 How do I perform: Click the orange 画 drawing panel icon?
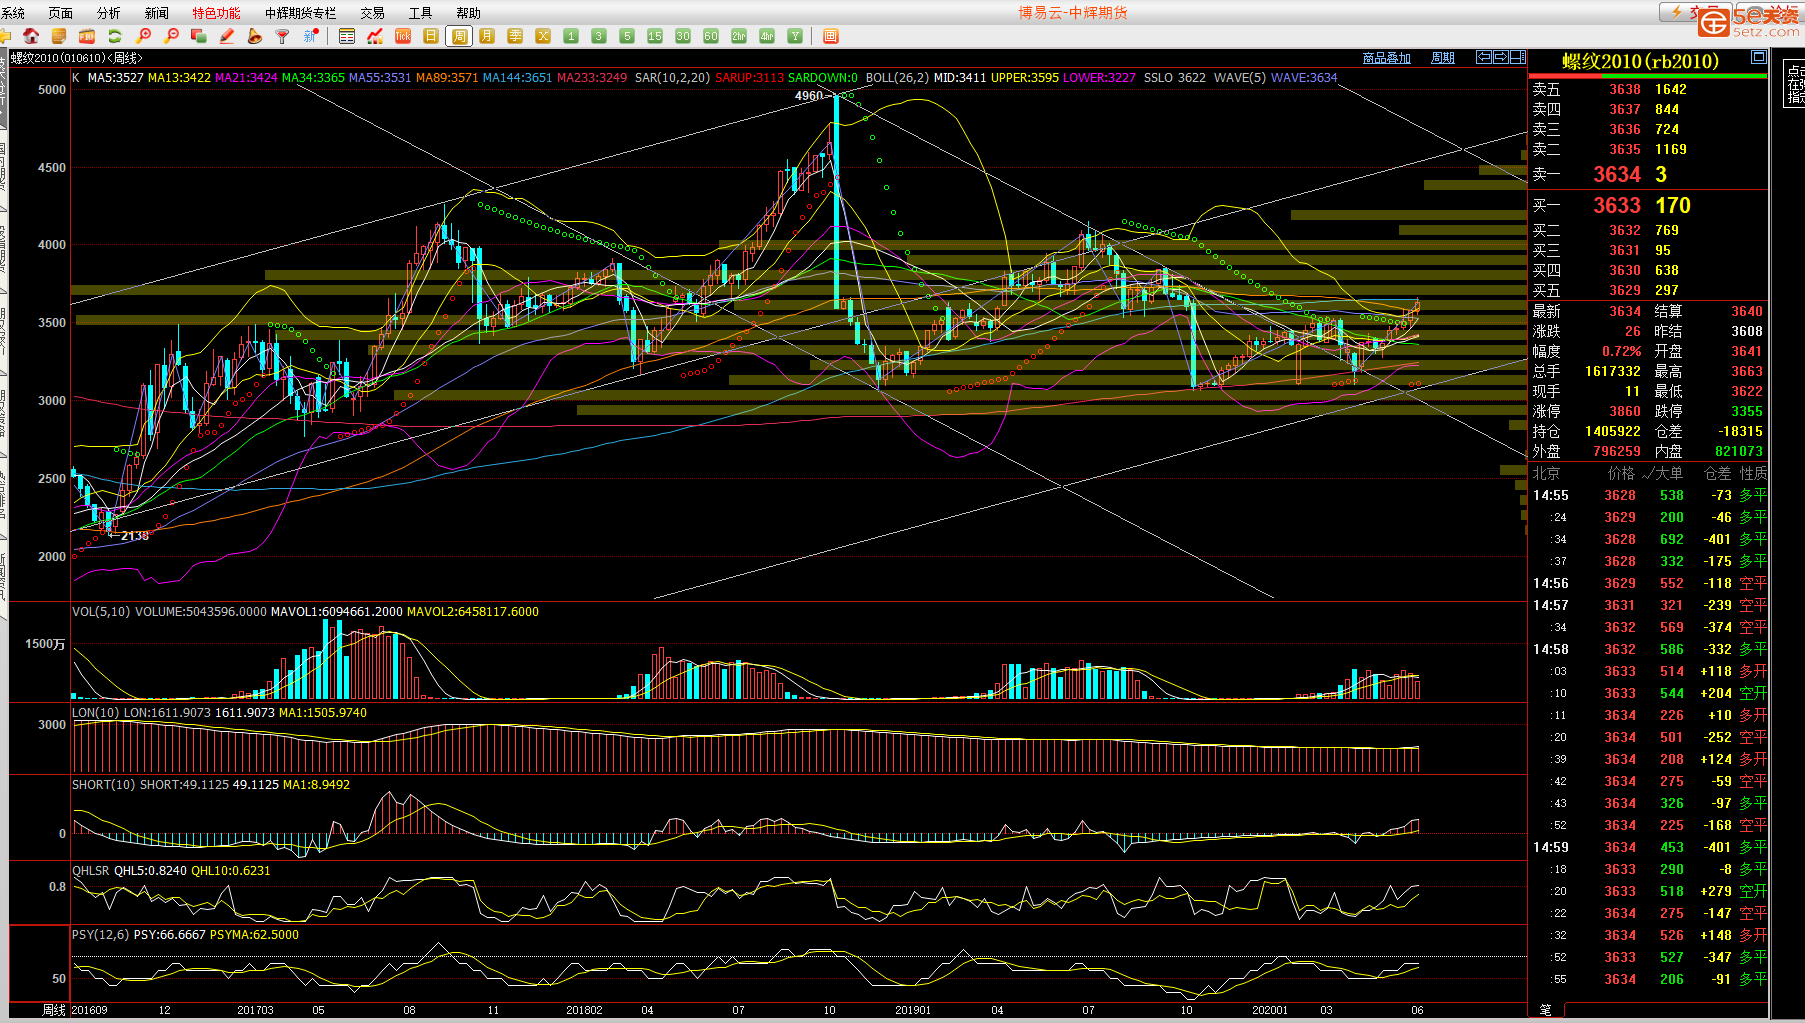[x=830, y=36]
